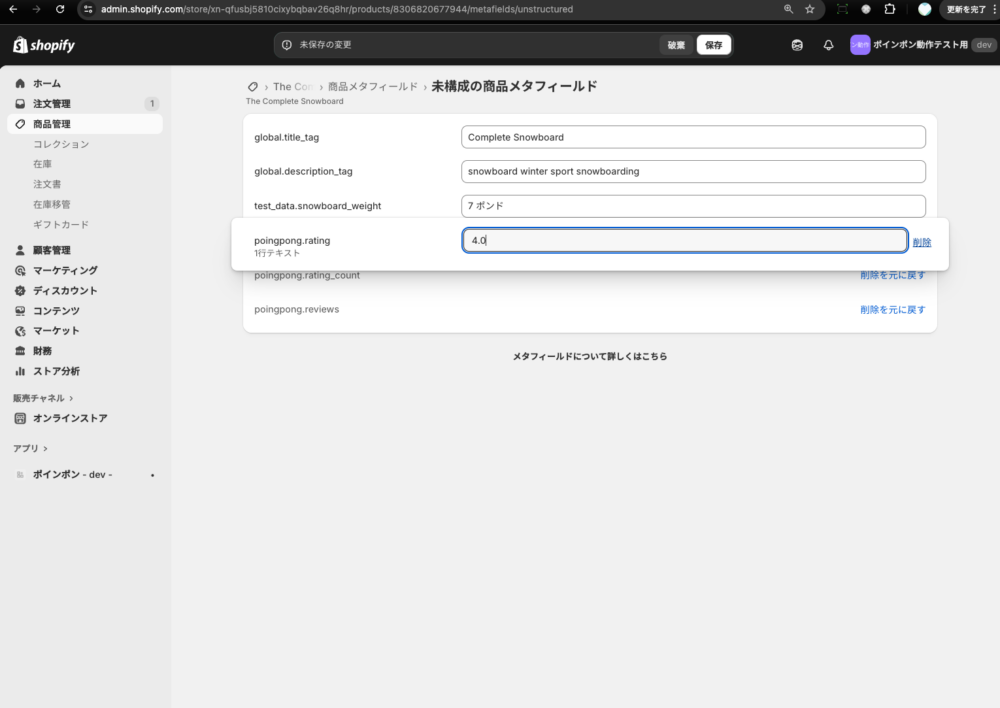This screenshot has height=708, width=1000.
Task: Click the browser zoom magnifier icon
Action: coord(788,9)
